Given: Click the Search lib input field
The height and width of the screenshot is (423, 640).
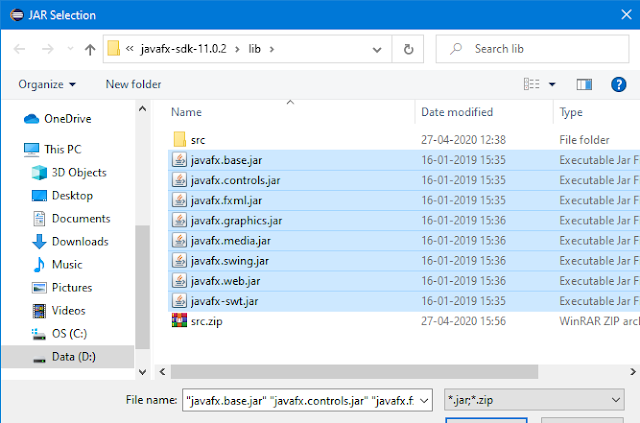Looking at the screenshot, I should tap(532, 49).
